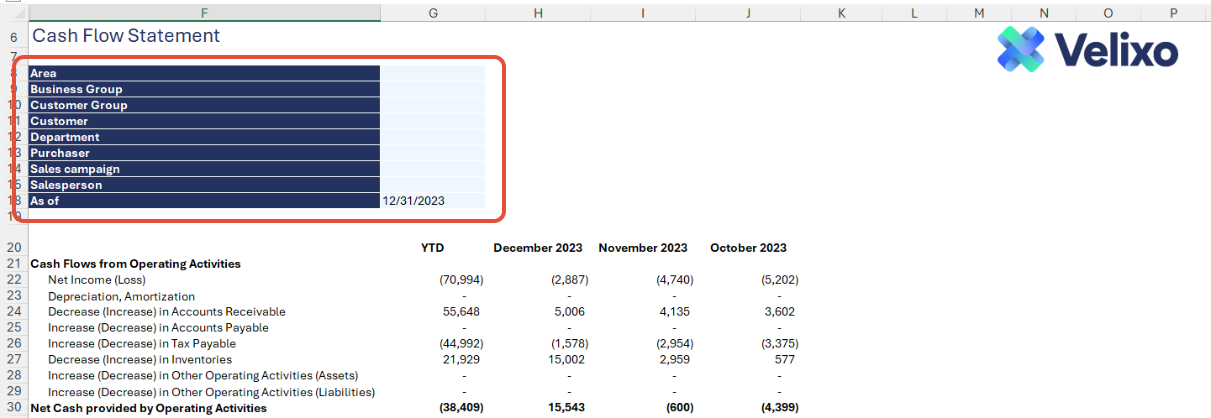
Task: Click Cash Flows from Operating Activities row
Action: tap(136, 264)
